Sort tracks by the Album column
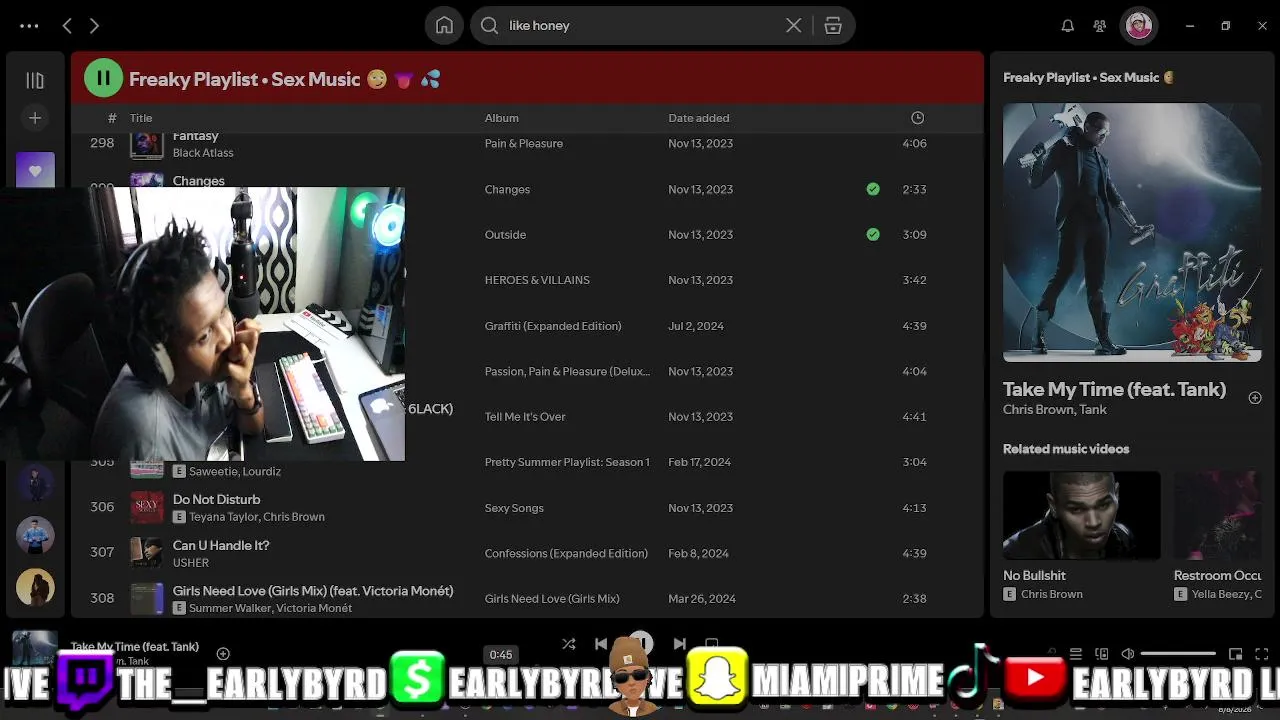The image size is (1280, 720). 502,118
